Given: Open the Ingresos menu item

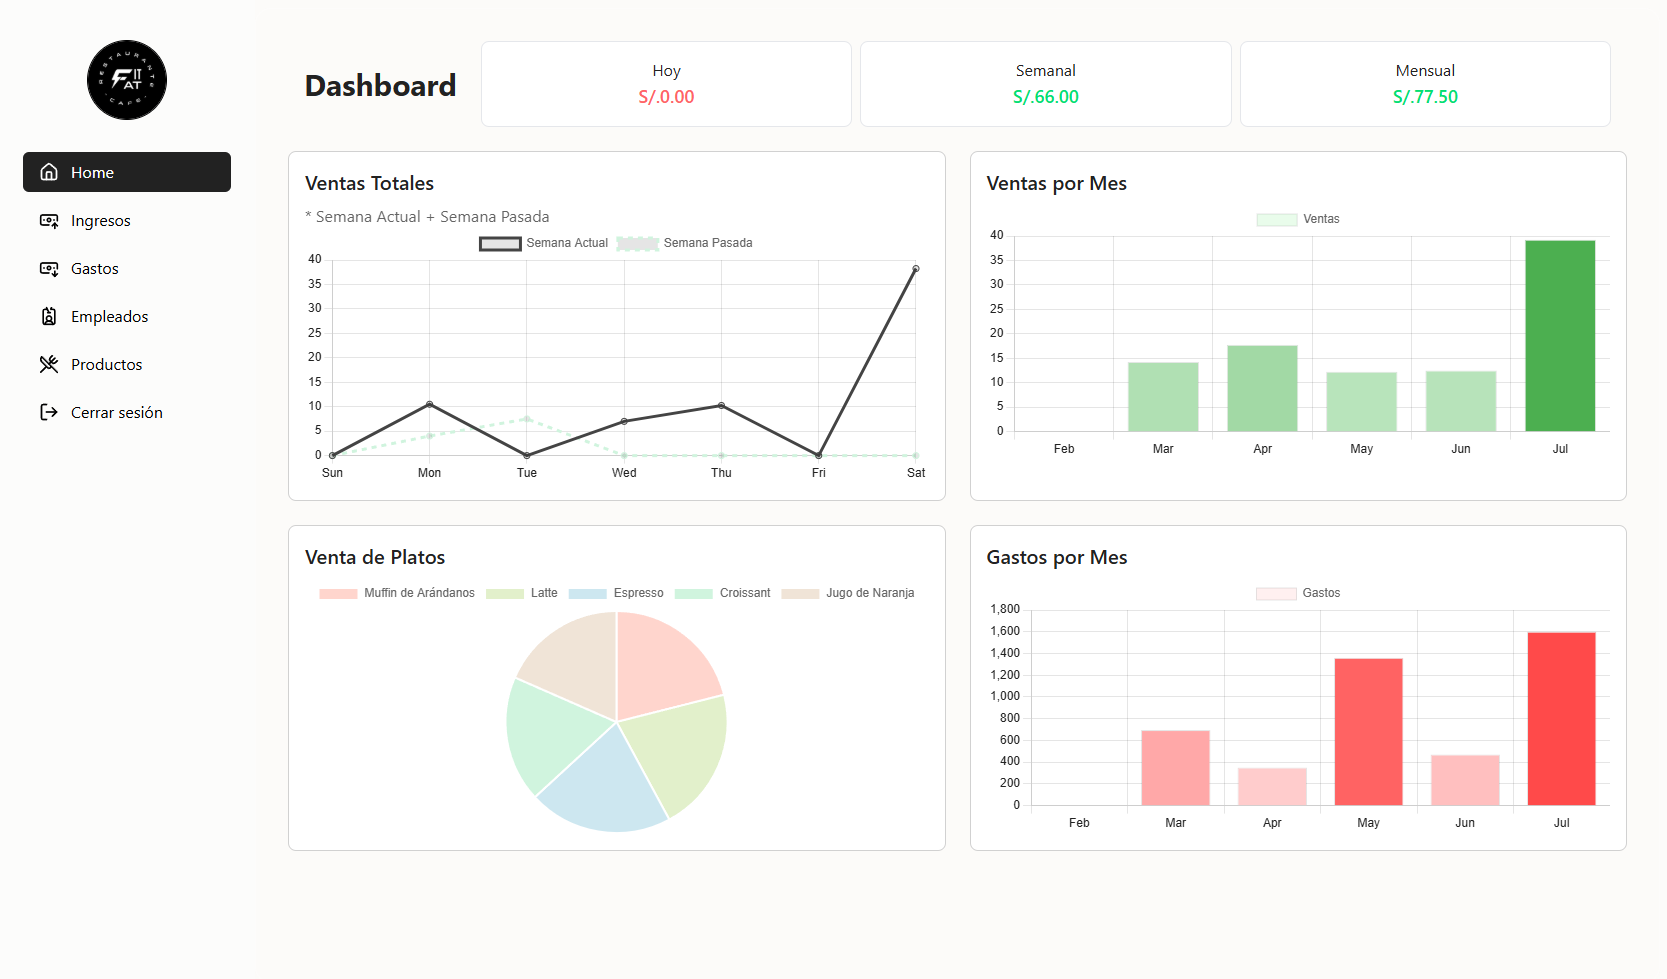Looking at the screenshot, I should click(x=100, y=220).
